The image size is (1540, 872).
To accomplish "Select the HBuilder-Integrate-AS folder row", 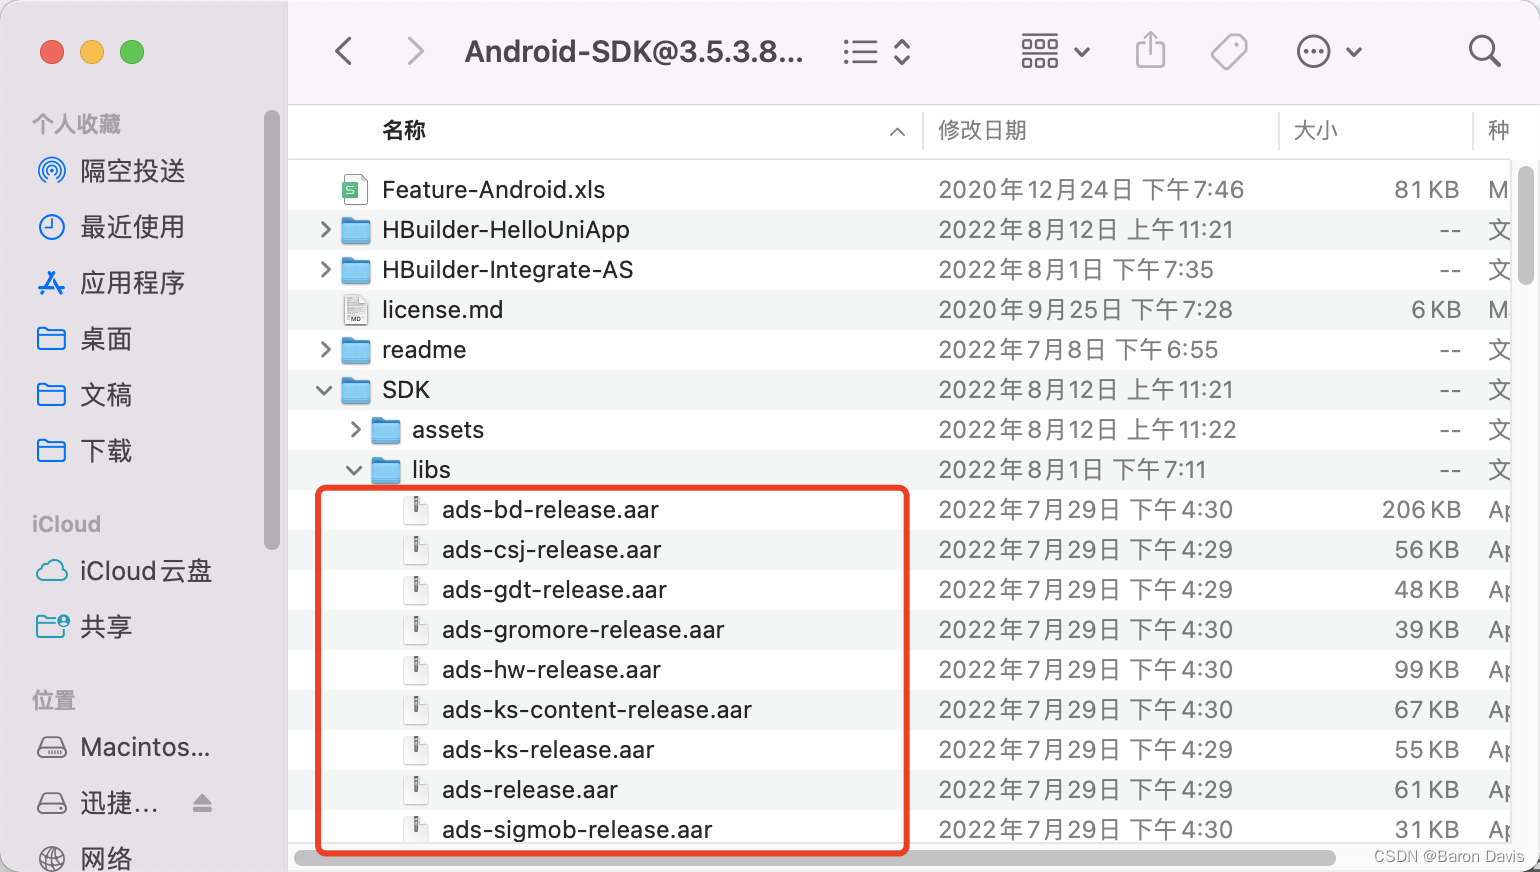I will tap(899, 270).
